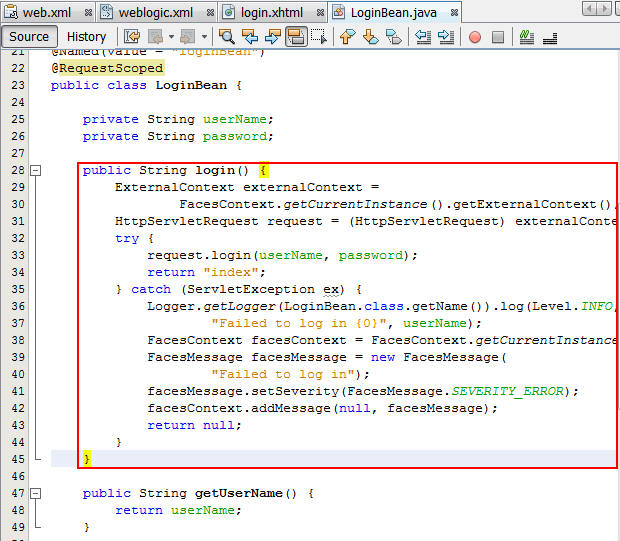620x541 pixels.
Task: Toggle rectangular selection mode
Action: click(x=319, y=37)
